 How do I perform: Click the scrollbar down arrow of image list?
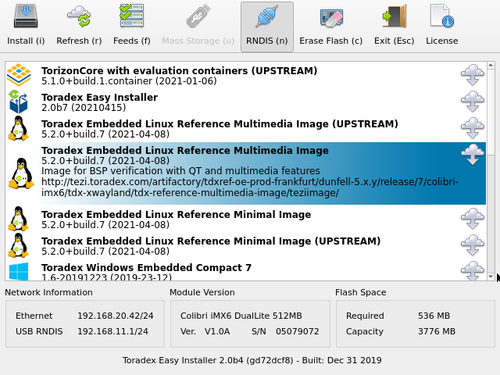click(x=491, y=276)
